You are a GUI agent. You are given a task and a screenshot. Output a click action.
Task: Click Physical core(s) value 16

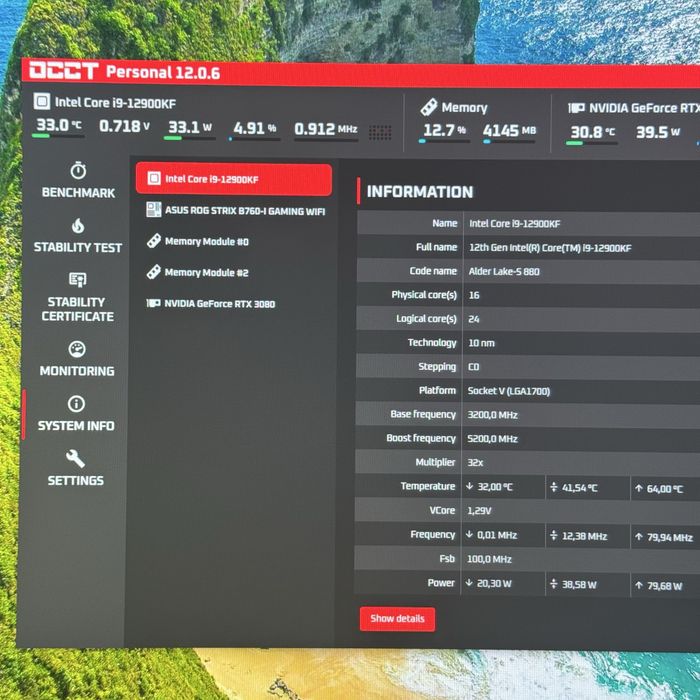(474, 295)
